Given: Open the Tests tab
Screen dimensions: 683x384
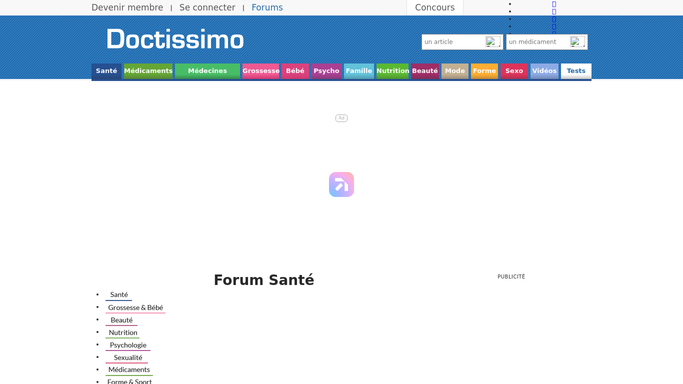Looking at the screenshot, I should pos(576,71).
